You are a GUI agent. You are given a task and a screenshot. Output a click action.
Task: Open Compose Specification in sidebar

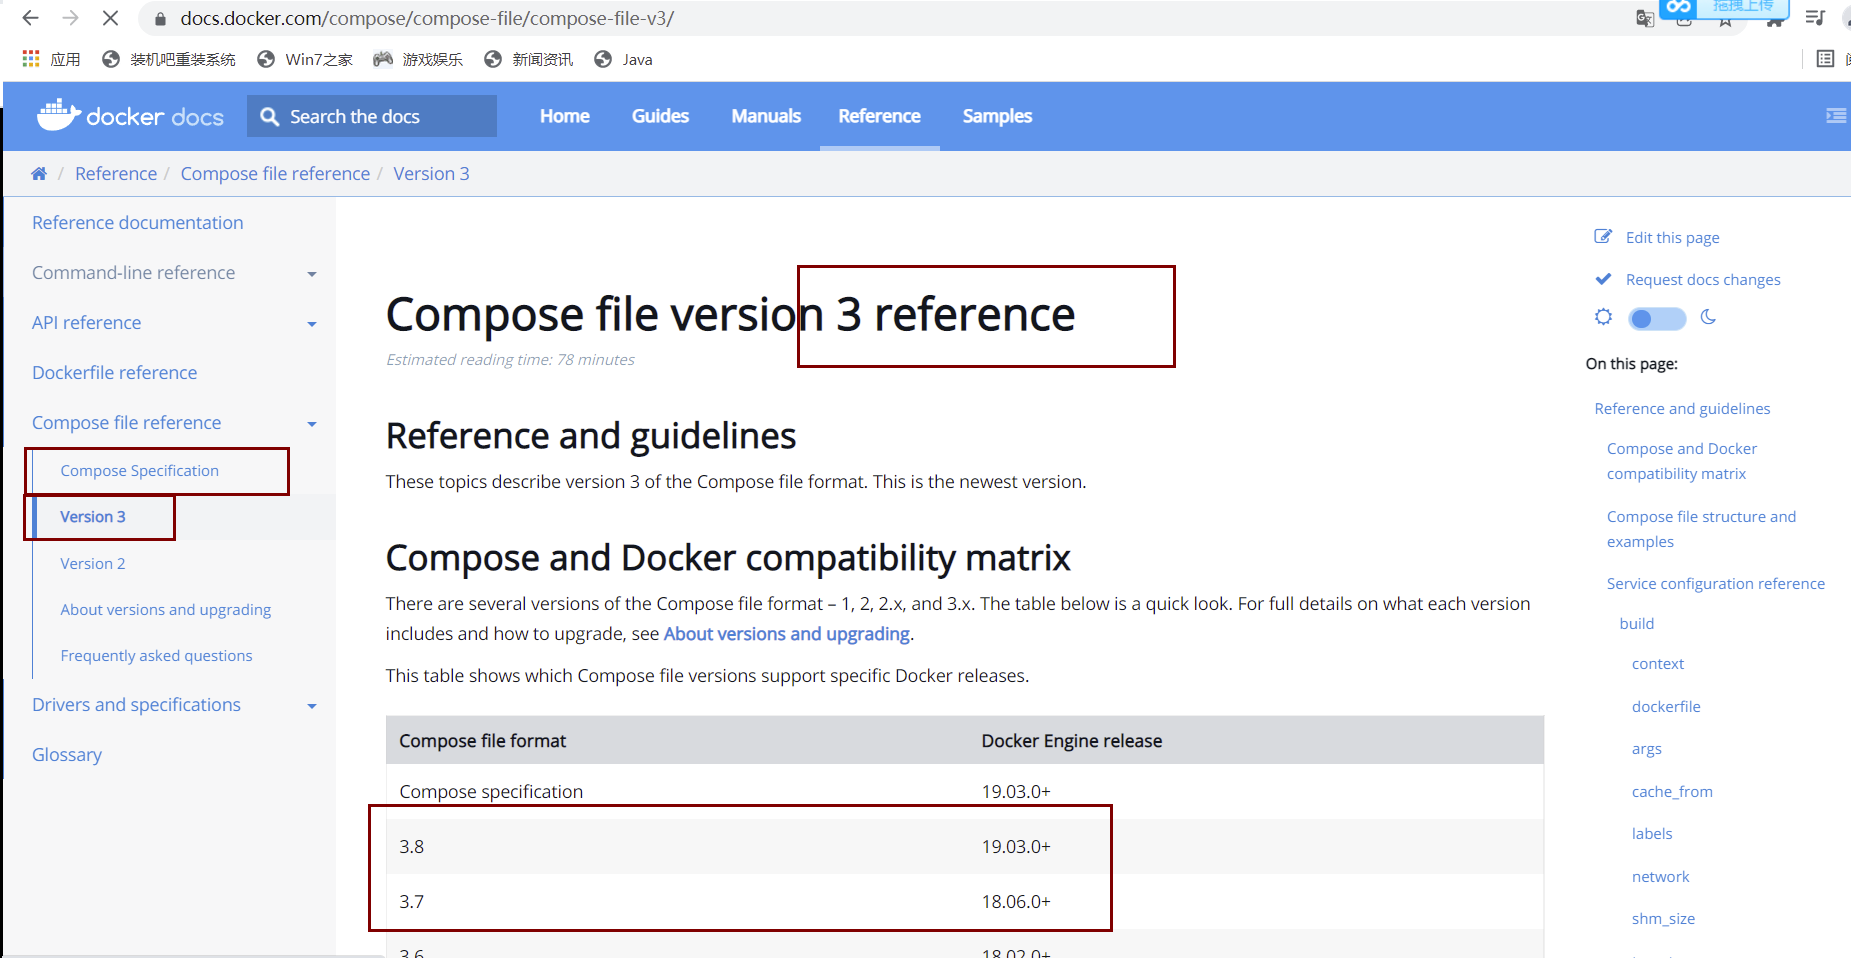[x=139, y=471]
